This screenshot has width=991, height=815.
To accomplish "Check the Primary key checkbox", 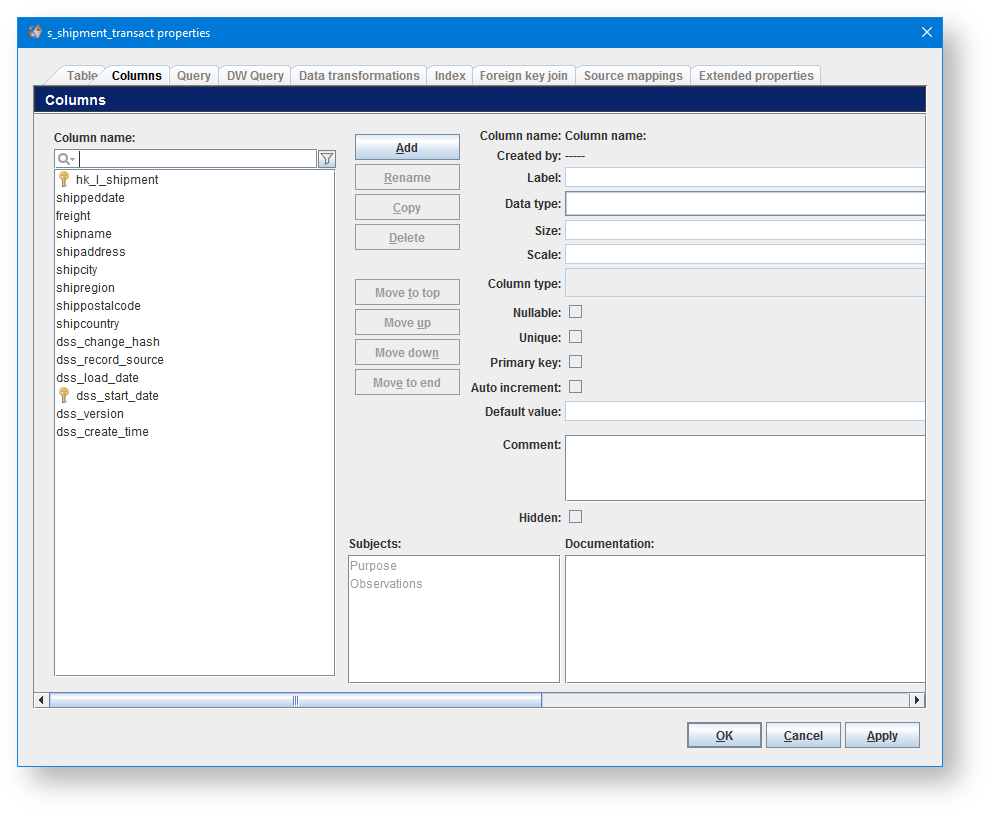I will 575,362.
